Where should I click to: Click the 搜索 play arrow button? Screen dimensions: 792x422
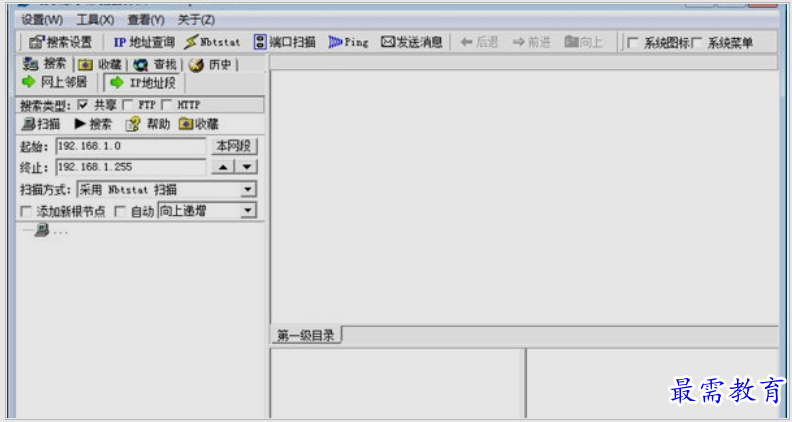(93, 124)
